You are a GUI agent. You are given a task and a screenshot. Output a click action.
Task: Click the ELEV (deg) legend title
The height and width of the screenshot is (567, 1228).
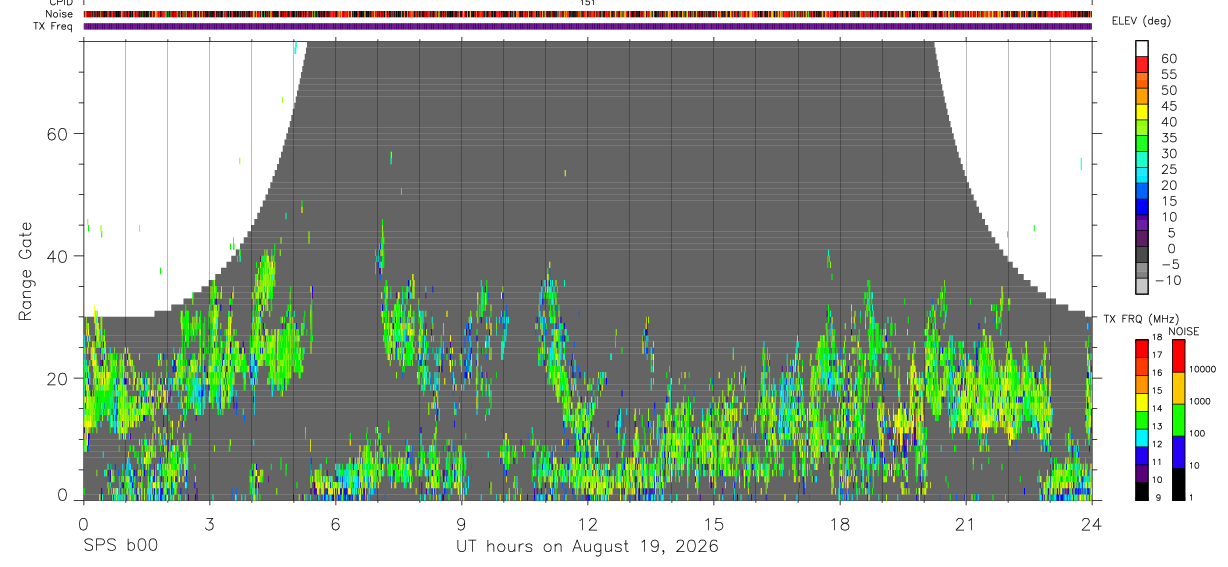point(1142,21)
